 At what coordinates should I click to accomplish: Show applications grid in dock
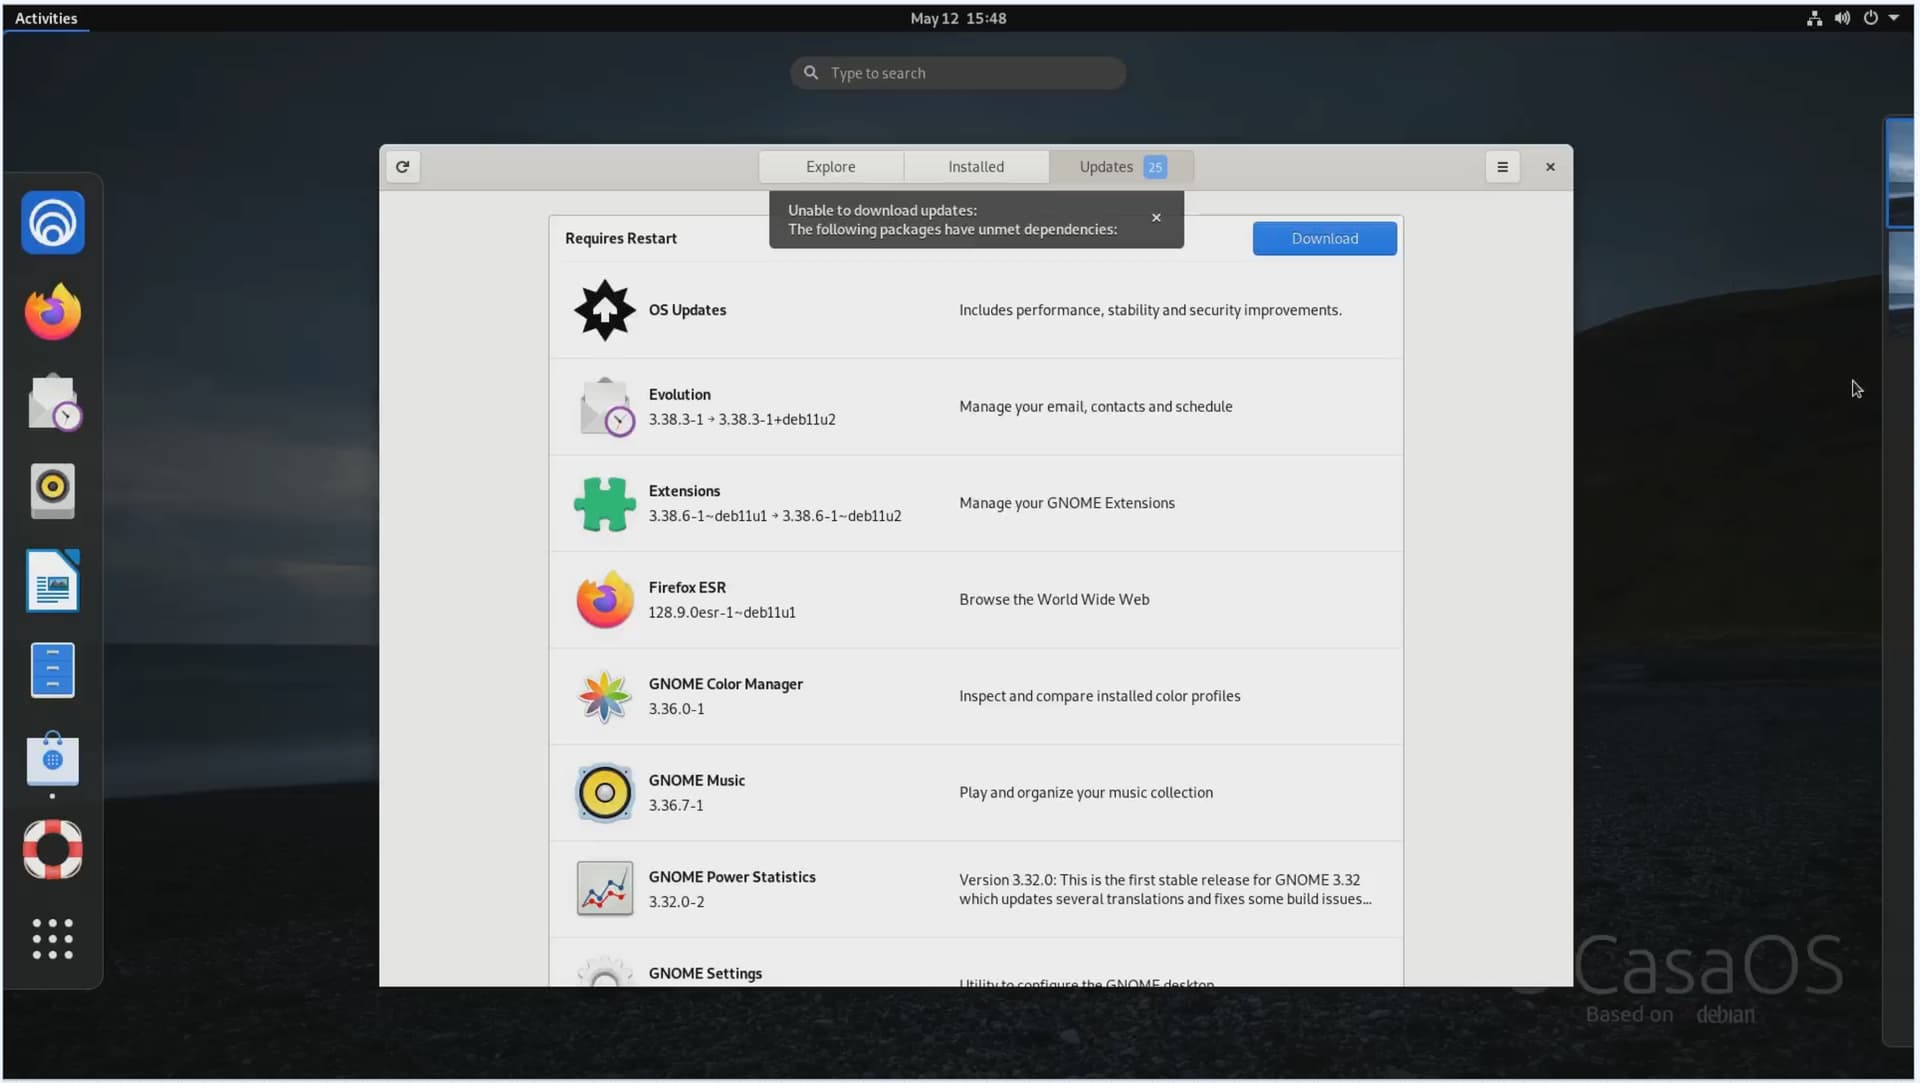[53, 939]
